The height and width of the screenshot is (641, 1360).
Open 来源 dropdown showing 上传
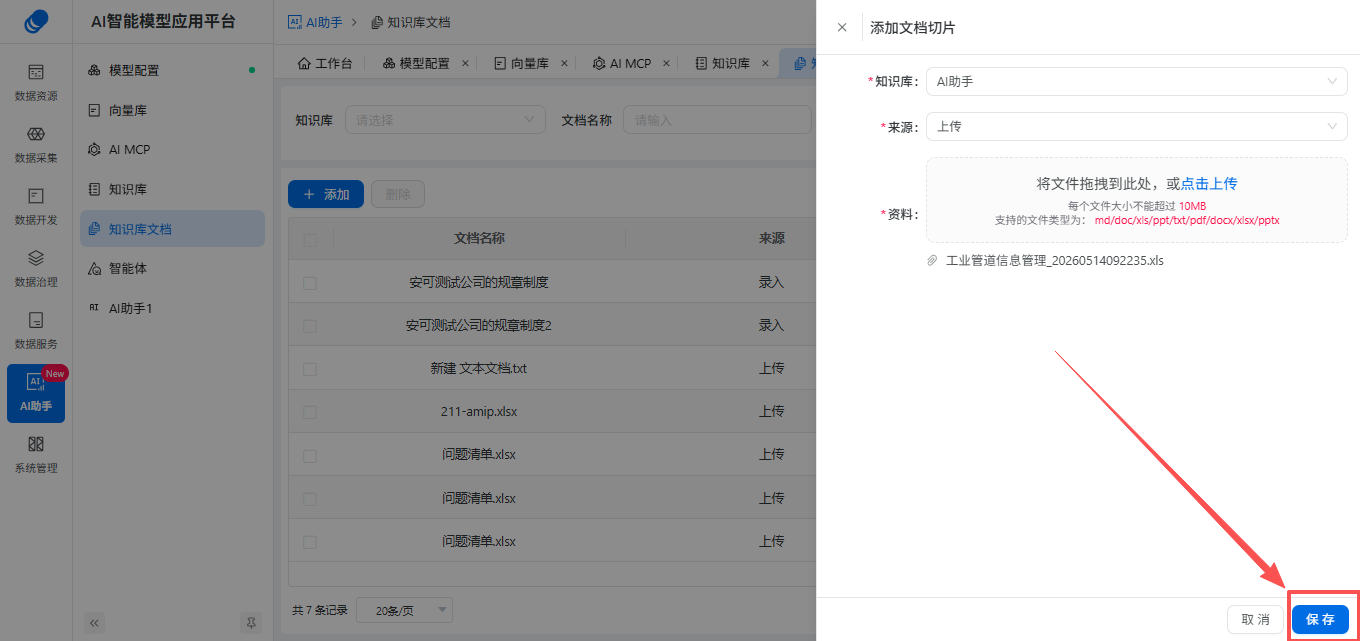(1136, 126)
